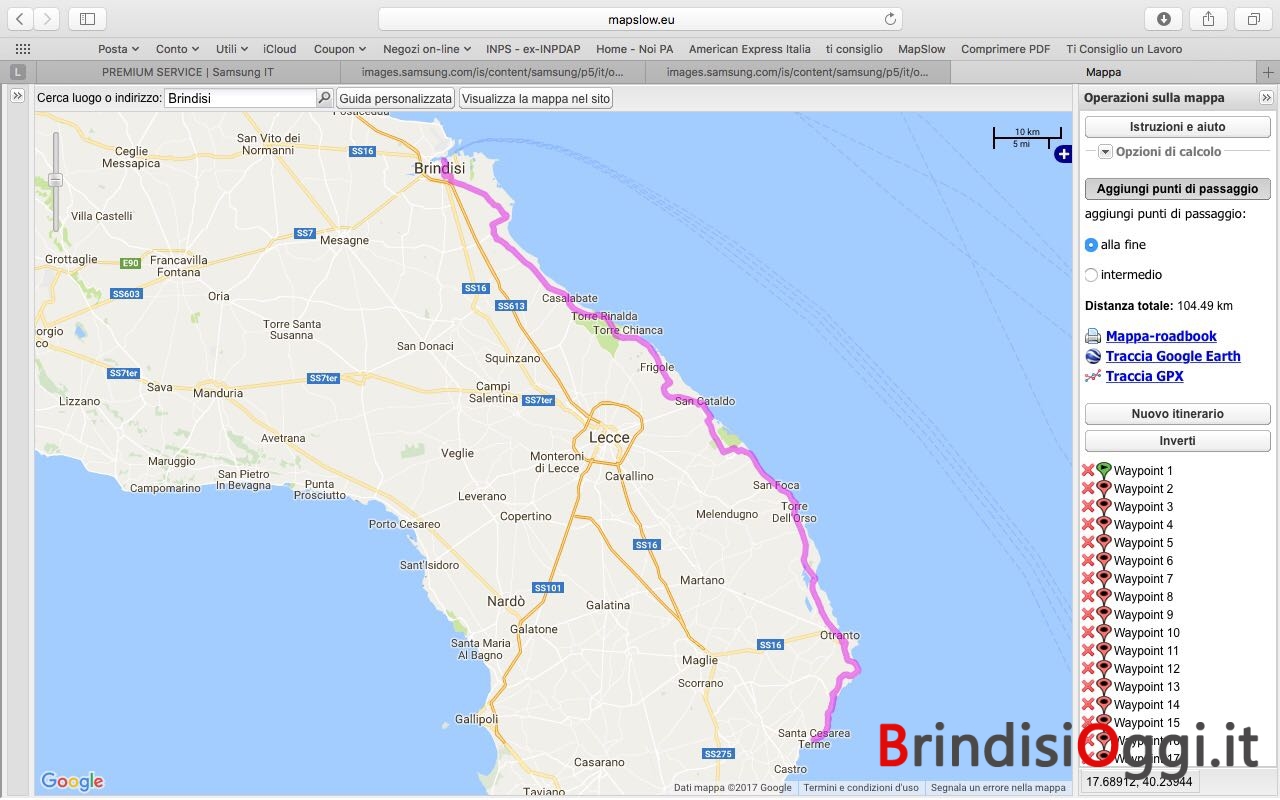Open the Utili bookmarks dropdown
This screenshot has height=800, width=1280.
click(x=232, y=49)
